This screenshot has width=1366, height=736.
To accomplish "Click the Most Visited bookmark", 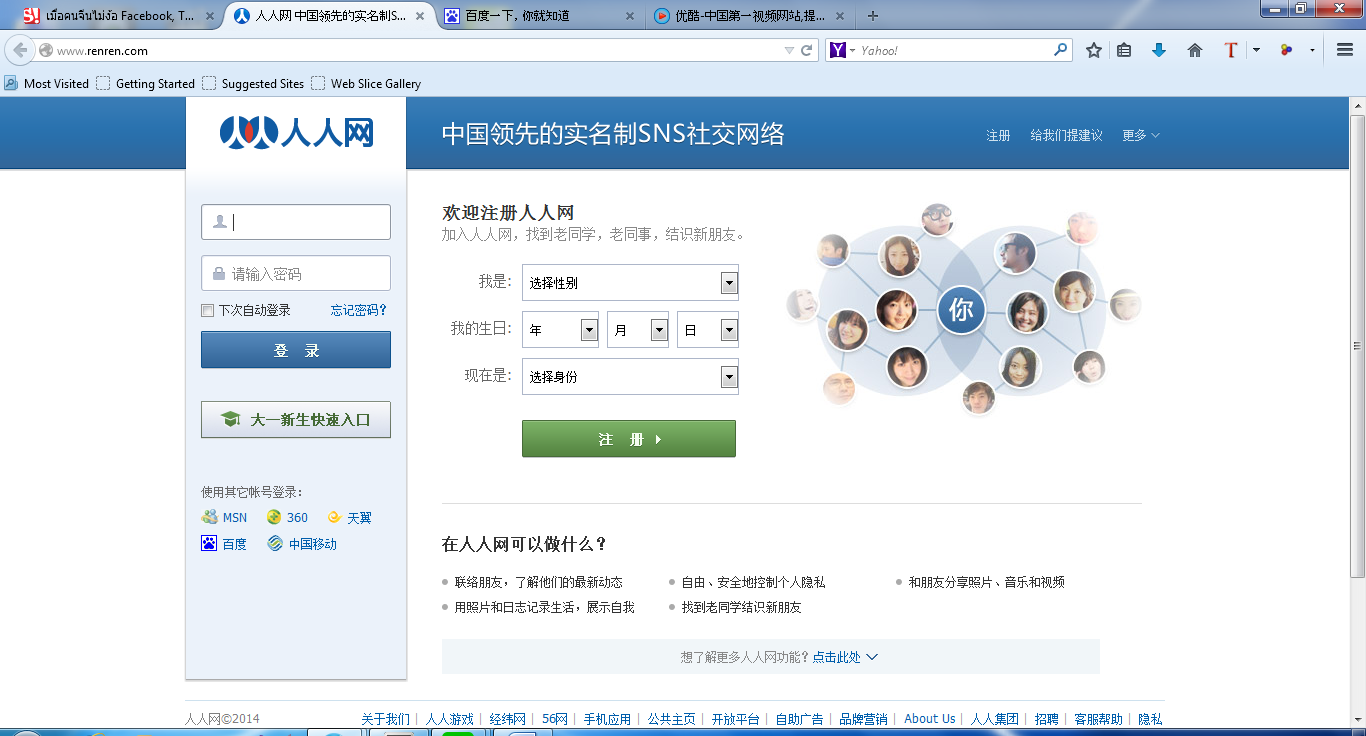I will pyautogui.click(x=47, y=84).
